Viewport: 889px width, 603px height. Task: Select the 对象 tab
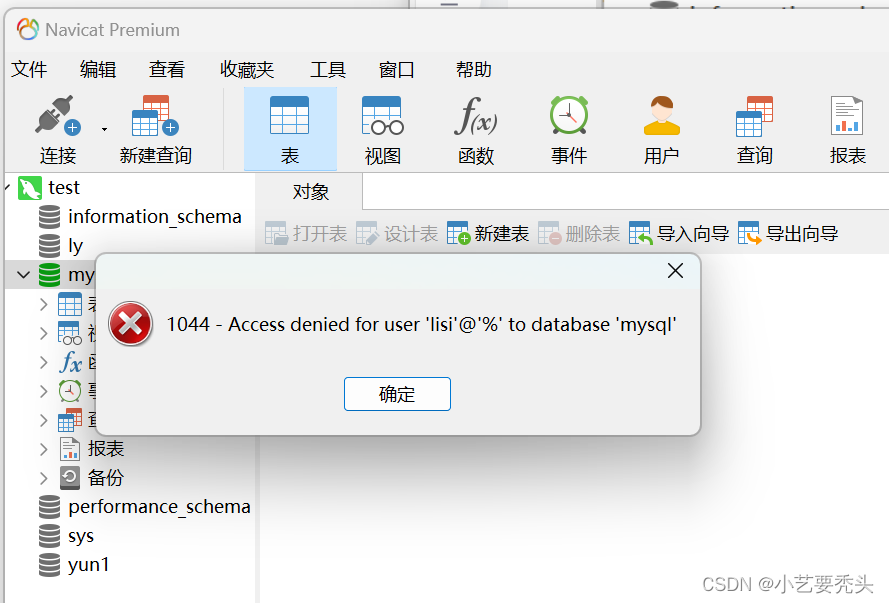(310, 192)
